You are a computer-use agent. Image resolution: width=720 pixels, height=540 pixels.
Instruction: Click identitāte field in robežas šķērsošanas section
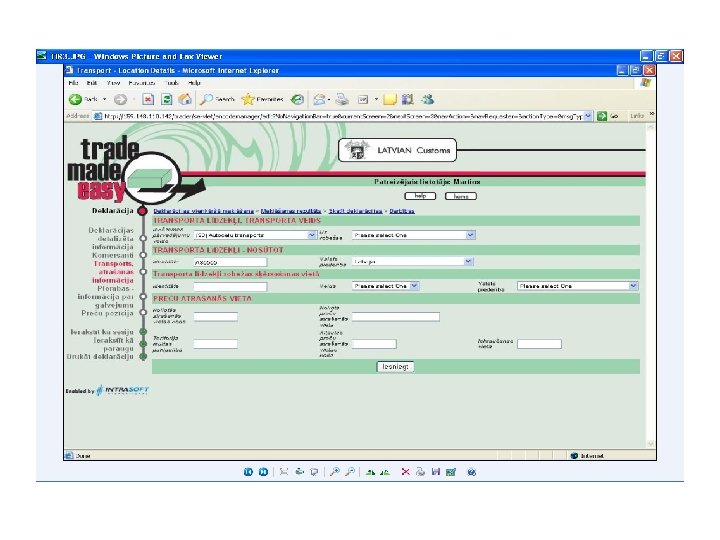coord(230,286)
